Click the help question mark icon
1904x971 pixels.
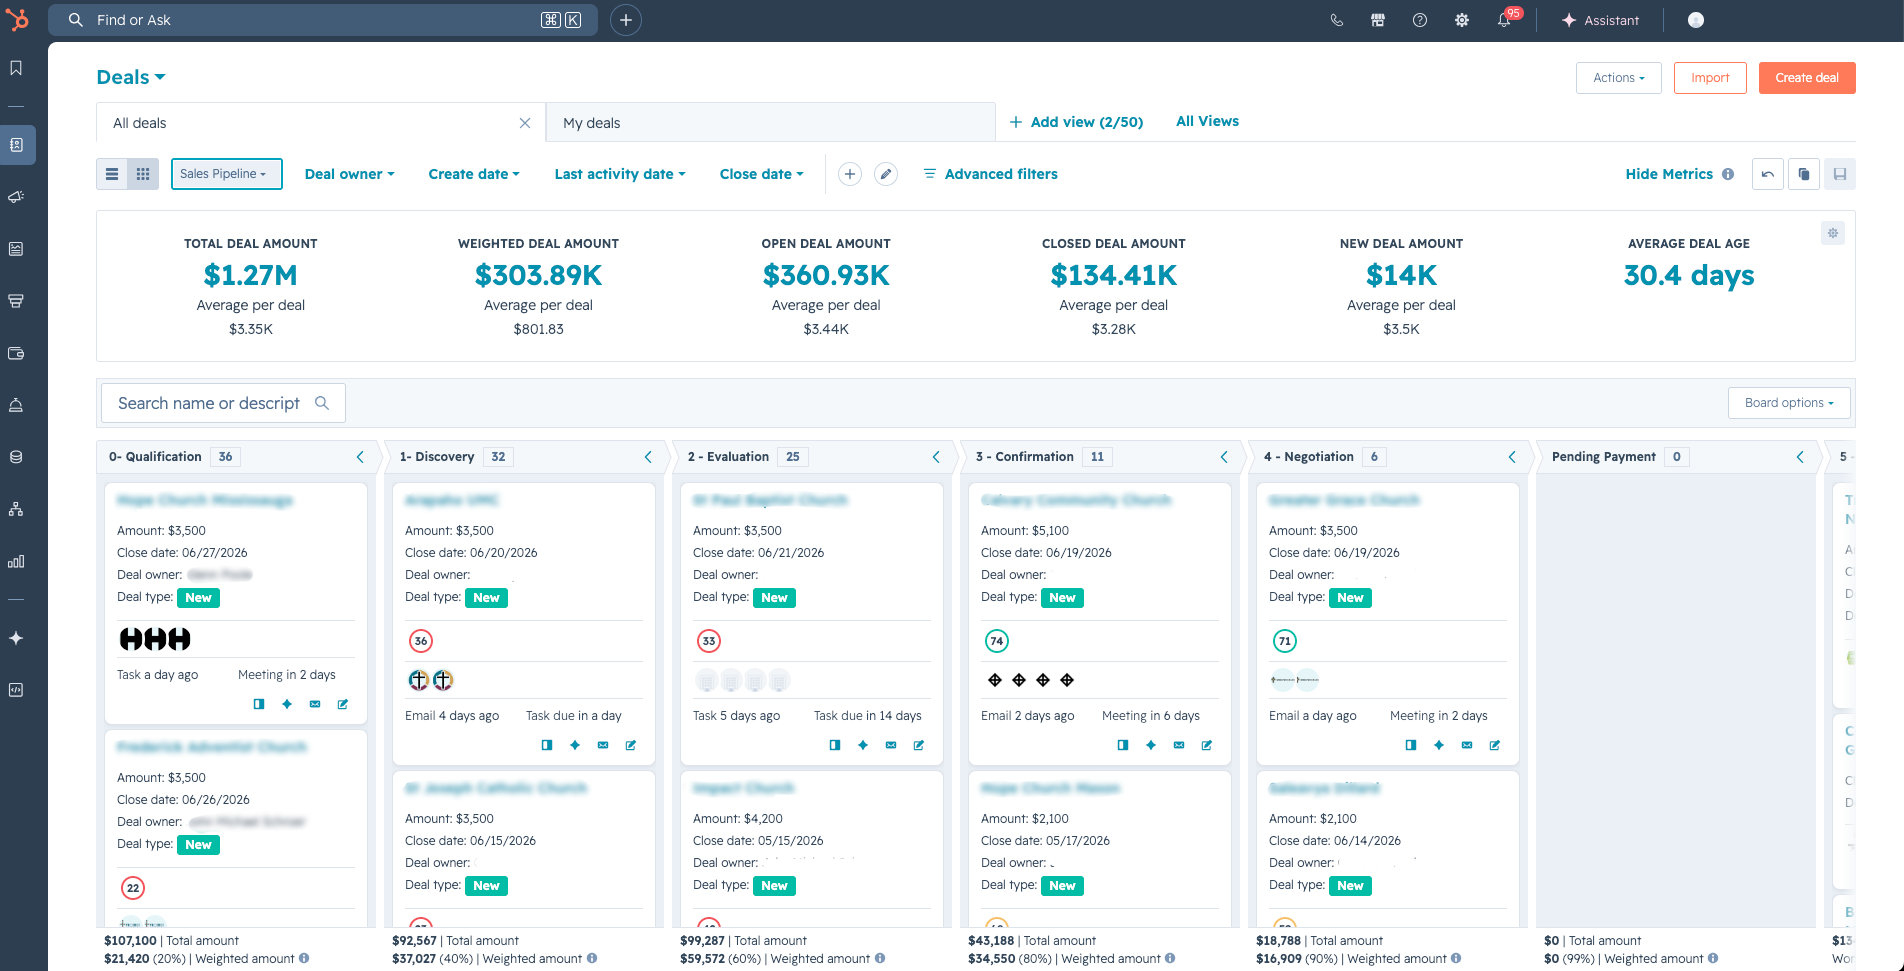click(x=1420, y=20)
